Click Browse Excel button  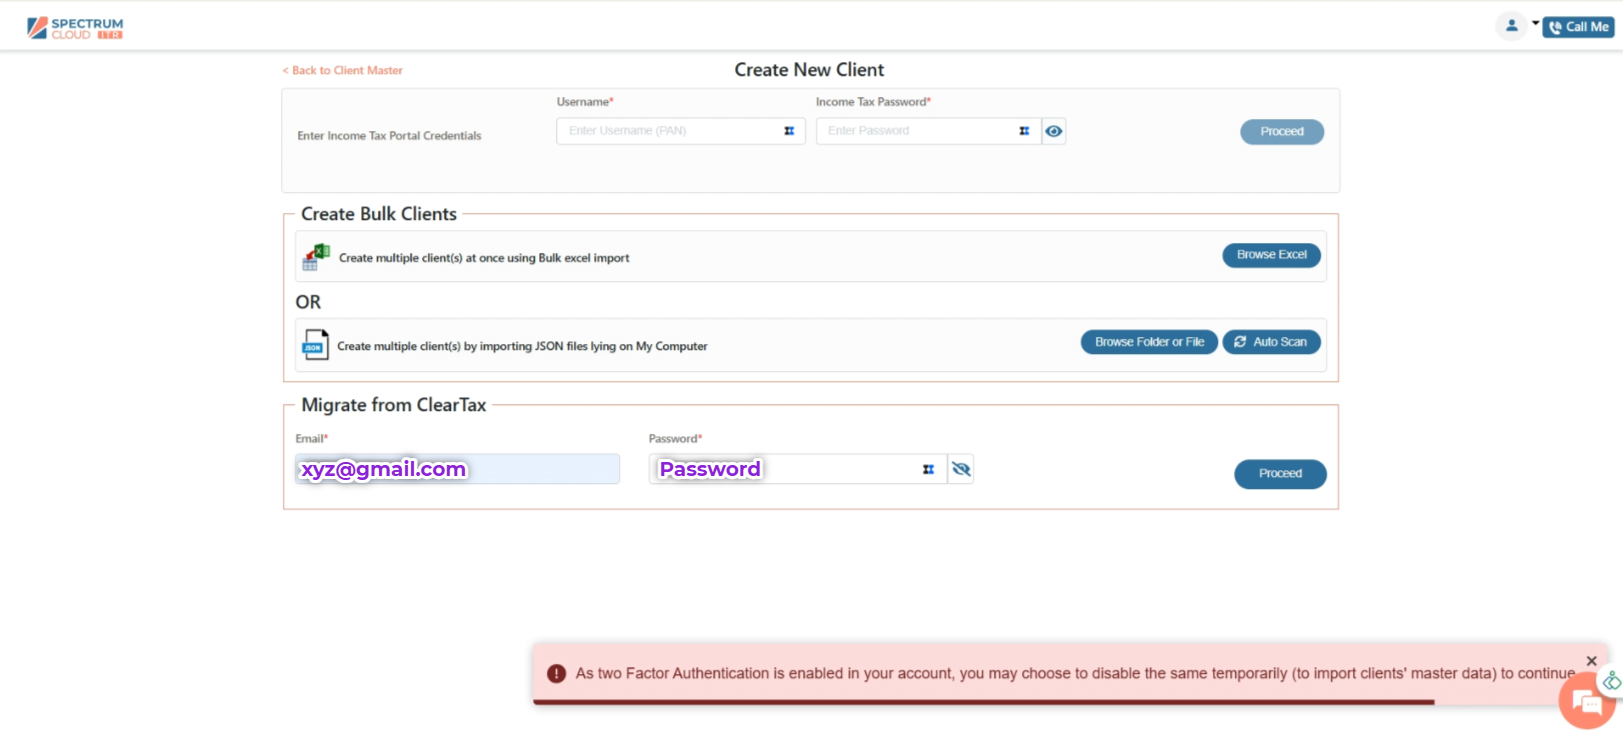1271,255
